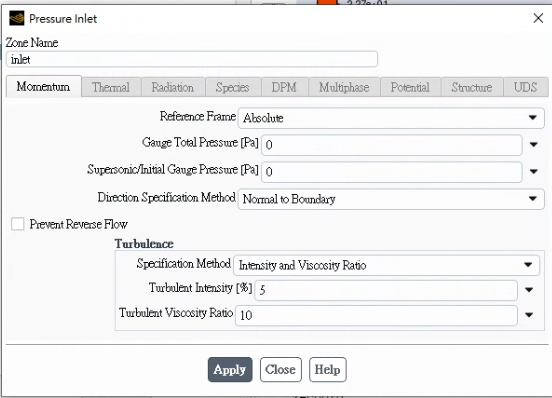552x398 pixels.
Task: Click the Zone Name label
Action: [32, 43]
